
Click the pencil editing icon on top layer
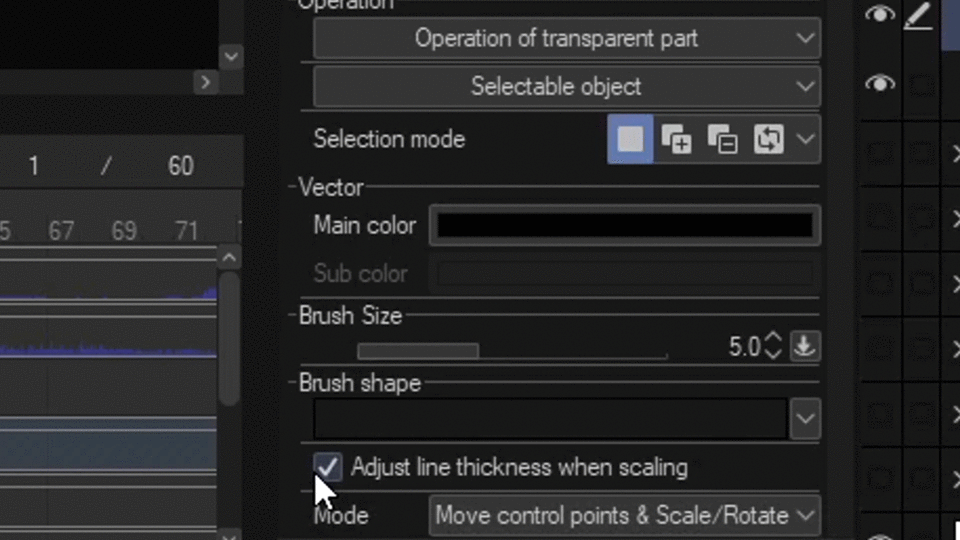coord(918,15)
